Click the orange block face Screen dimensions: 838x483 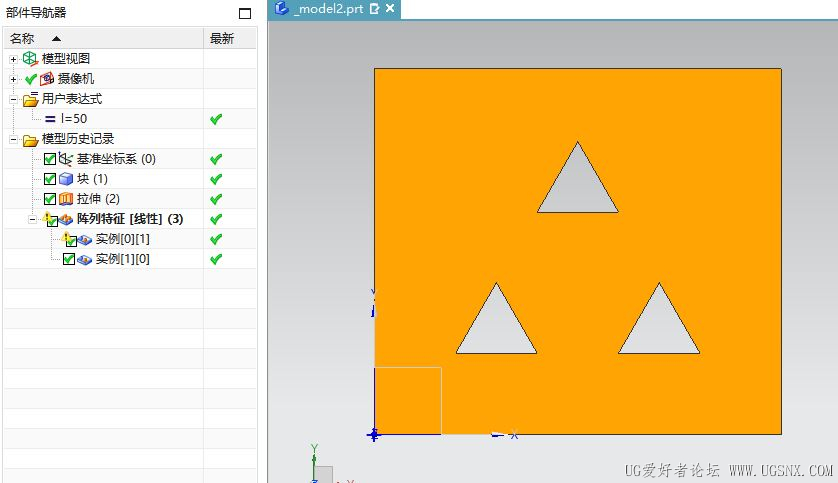577,251
